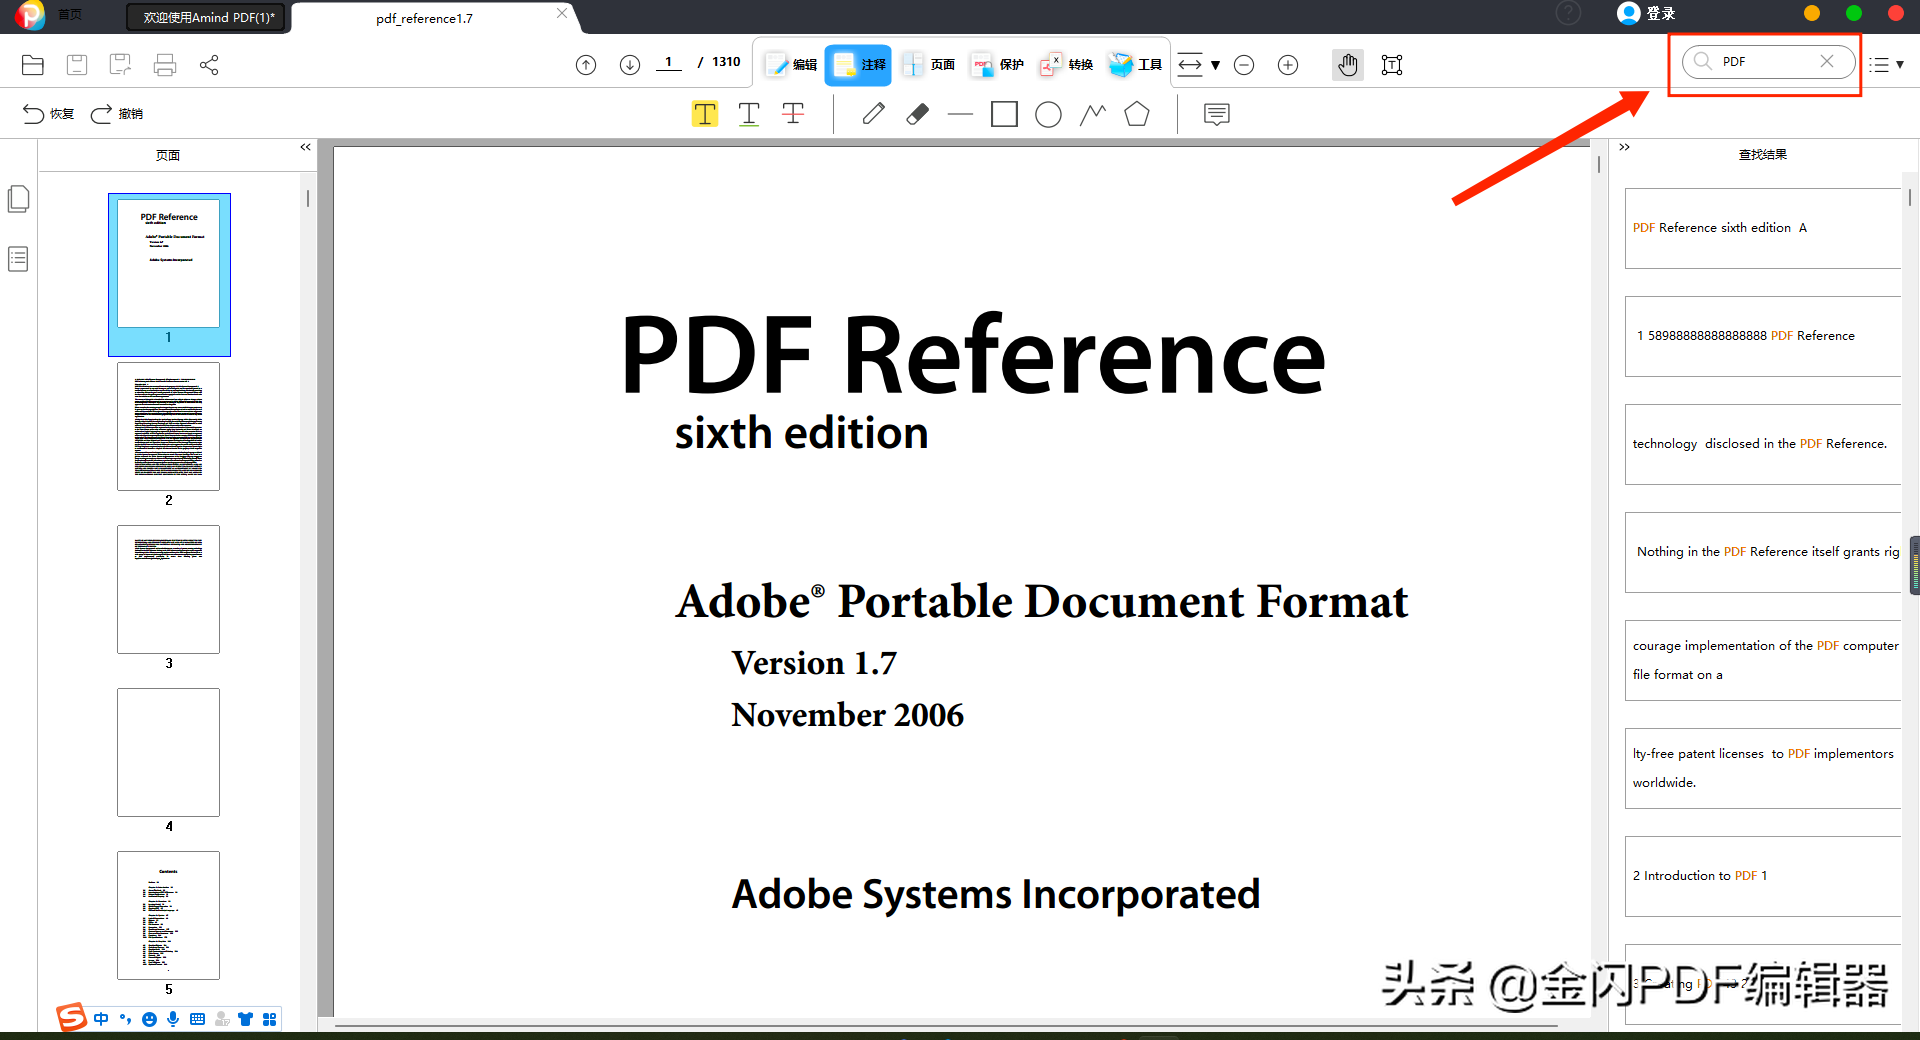The image size is (1920, 1040).
Task: Select the underline text tool
Action: click(749, 114)
